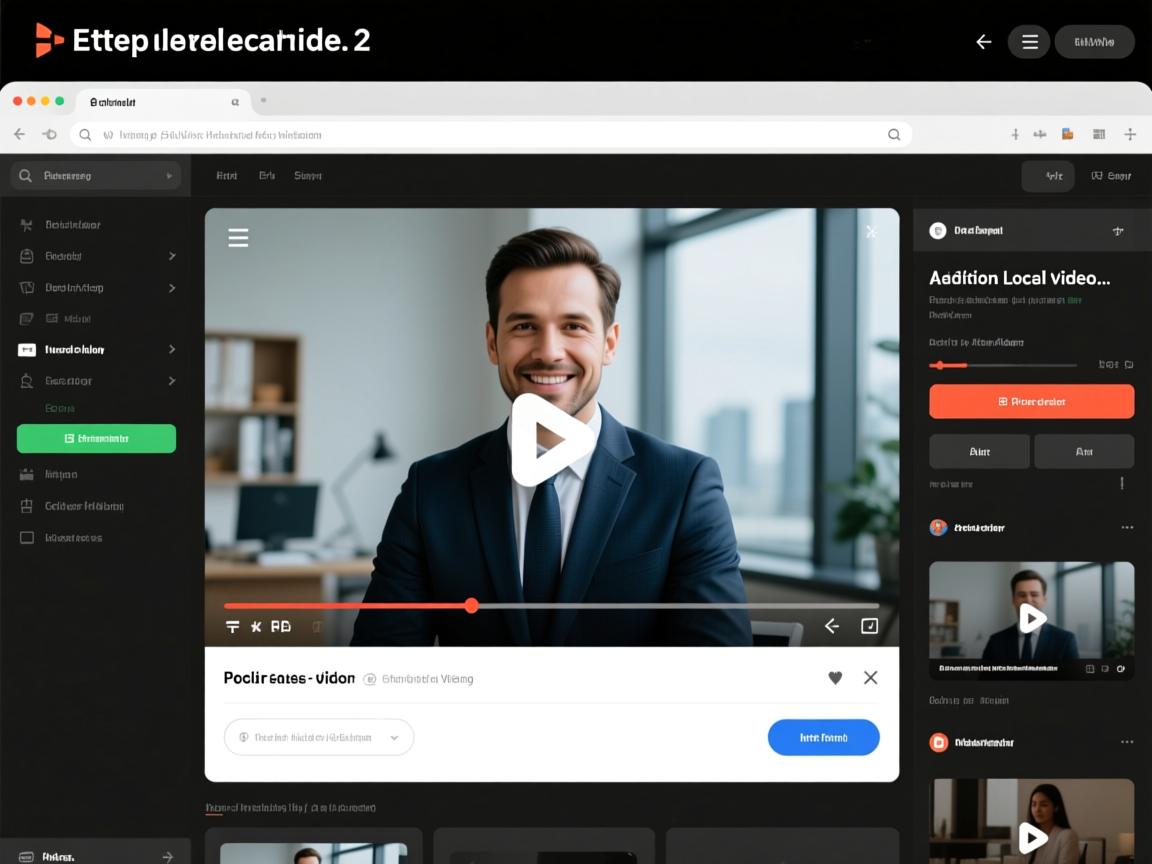Screen dimensions: 1152x864
Task: Close the white video details panel
Action: 870,678
